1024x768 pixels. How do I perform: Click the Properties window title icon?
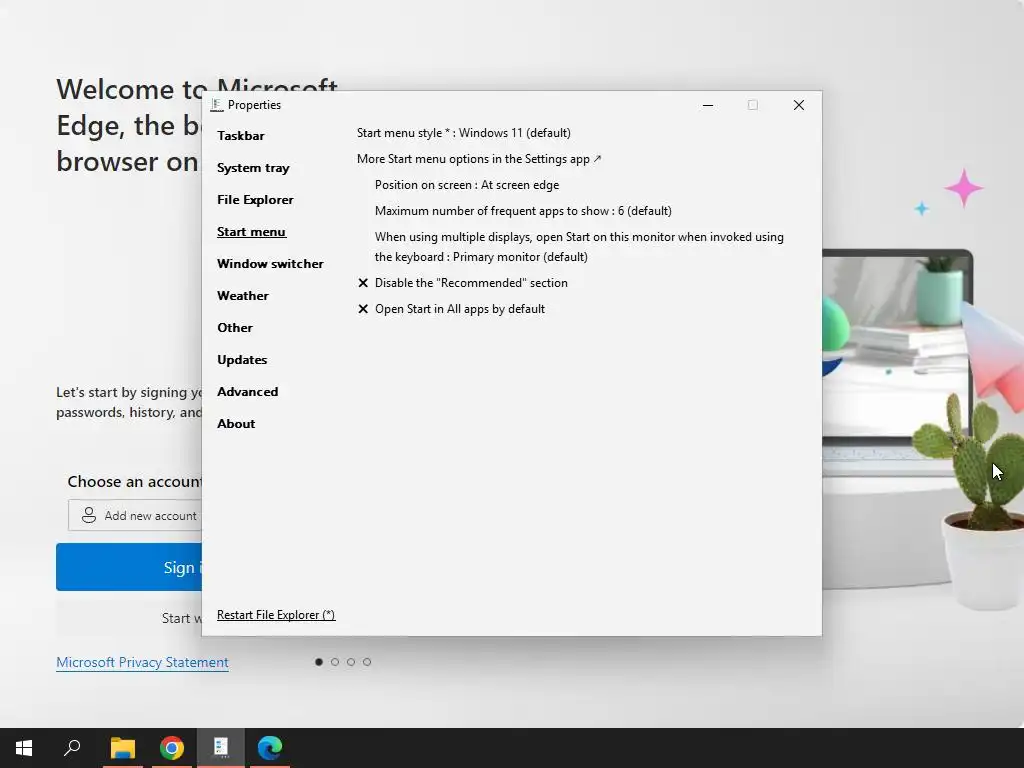(217, 105)
